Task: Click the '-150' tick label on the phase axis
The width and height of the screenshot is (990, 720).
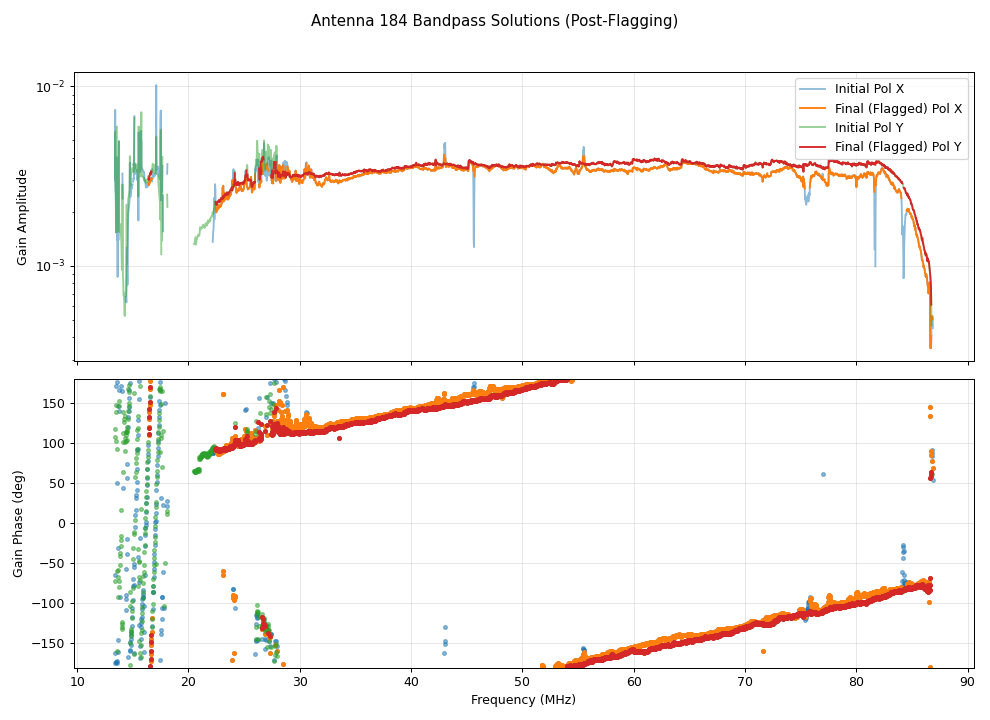Action: pyautogui.click(x=48, y=643)
